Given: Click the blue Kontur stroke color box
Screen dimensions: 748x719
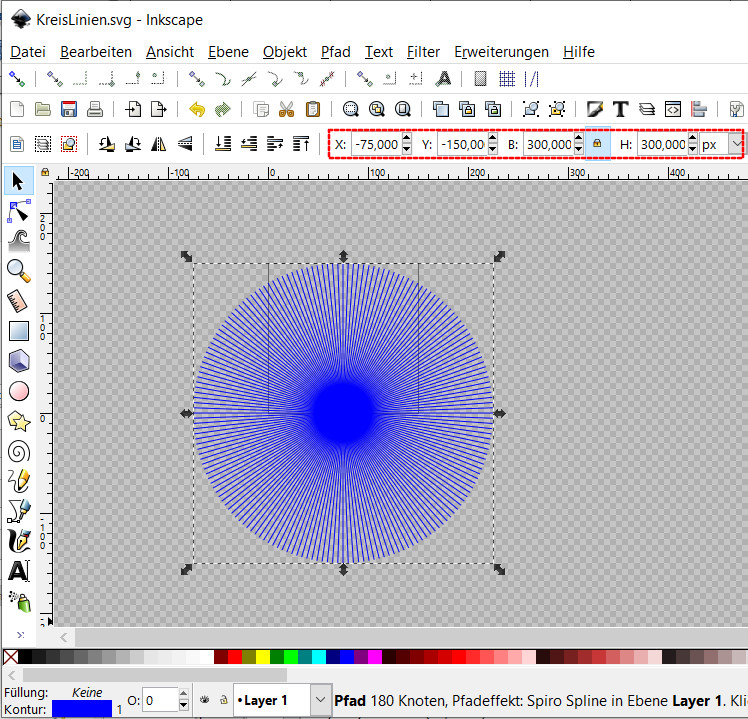Looking at the screenshot, I should (81, 708).
